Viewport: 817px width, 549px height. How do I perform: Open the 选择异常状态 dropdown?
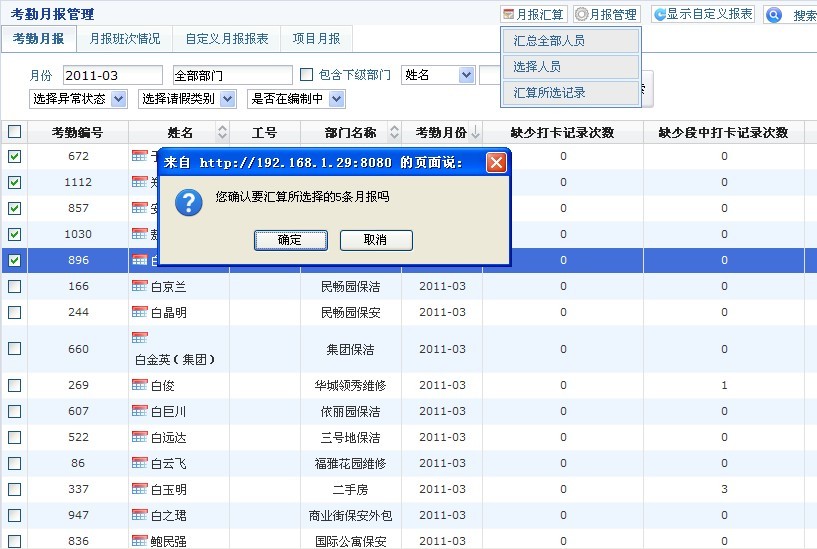click(78, 98)
